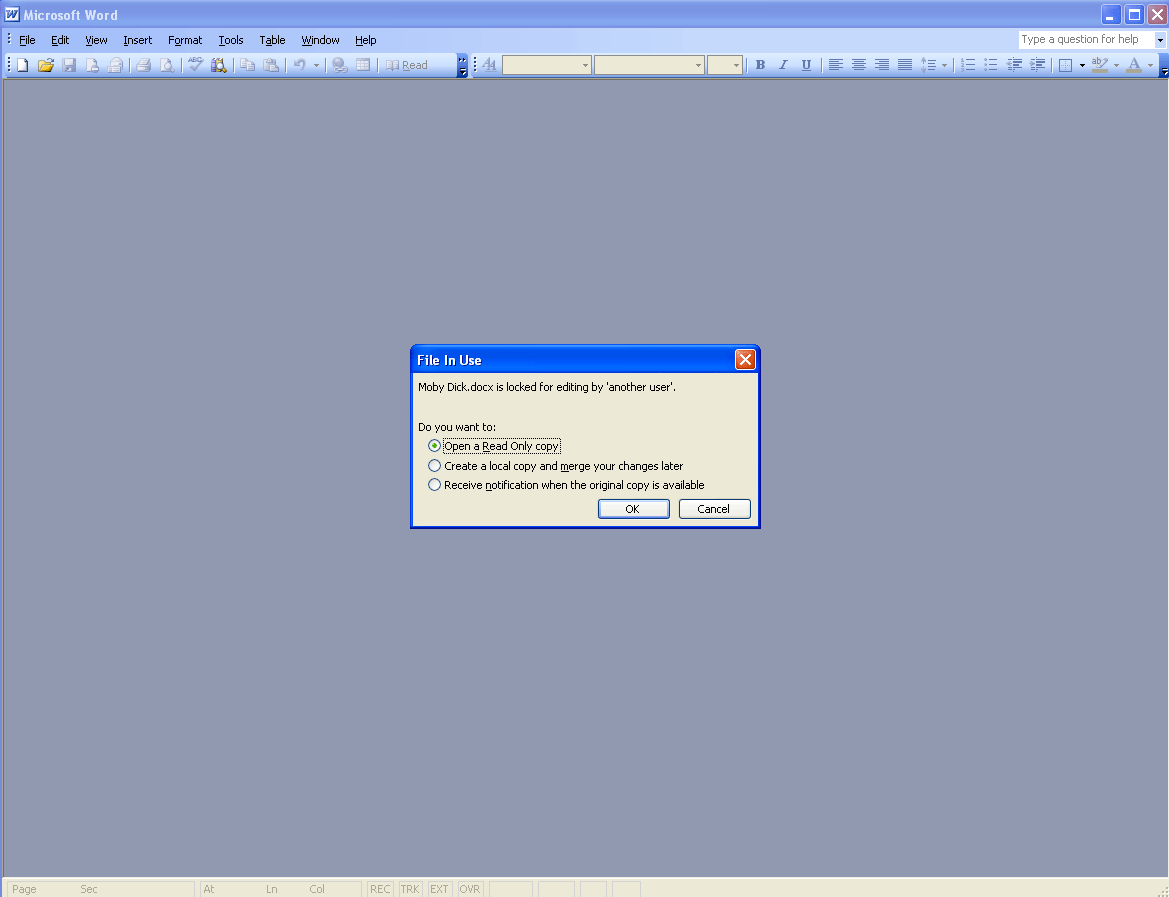The width and height of the screenshot is (1169, 897).
Task: Toggle the REC status bar indicator
Action: tap(380, 889)
